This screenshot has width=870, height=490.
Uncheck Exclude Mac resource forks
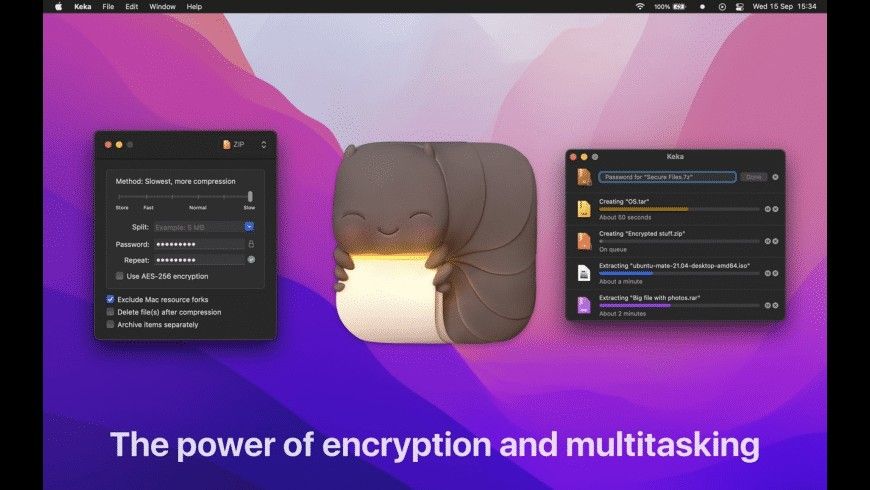pos(110,299)
